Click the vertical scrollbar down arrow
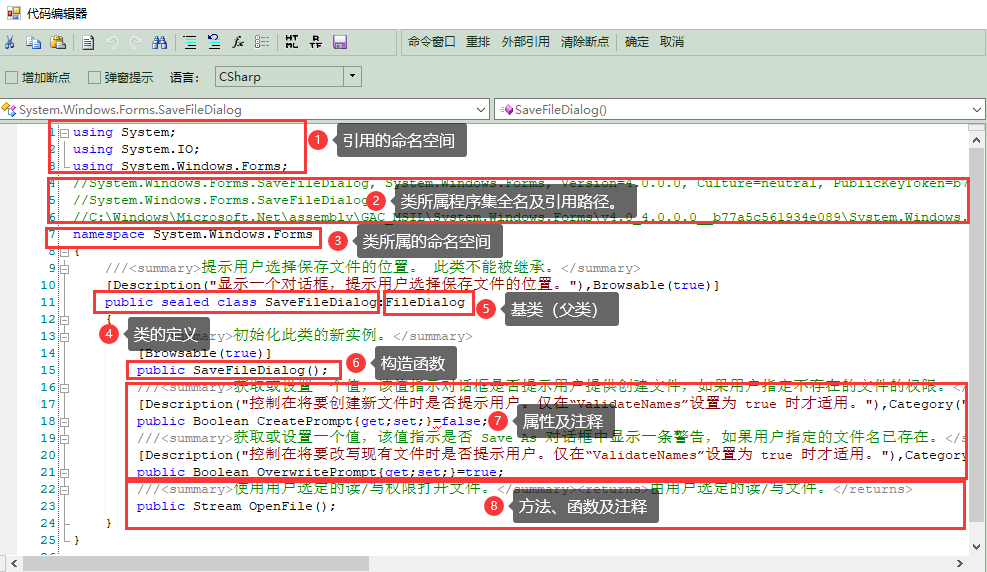 976,546
